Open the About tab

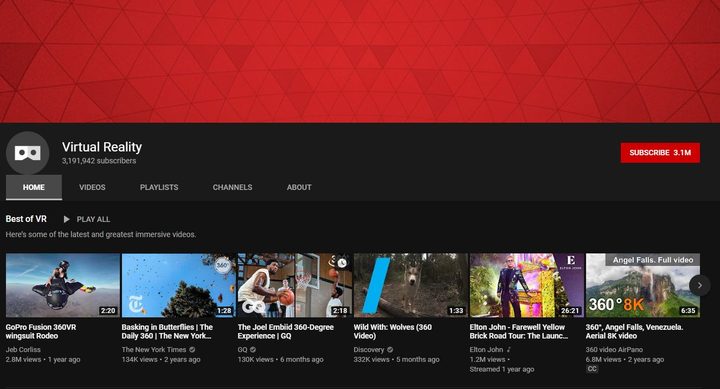point(299,187)
